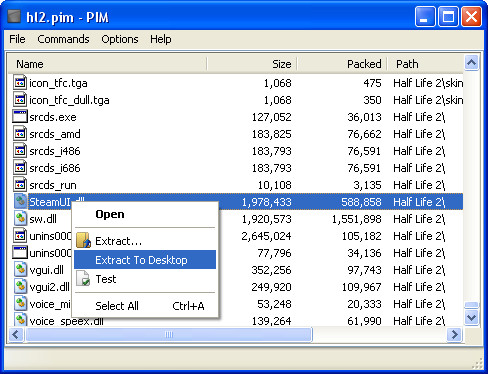Close the hl2.pim window

coord(471,17)
